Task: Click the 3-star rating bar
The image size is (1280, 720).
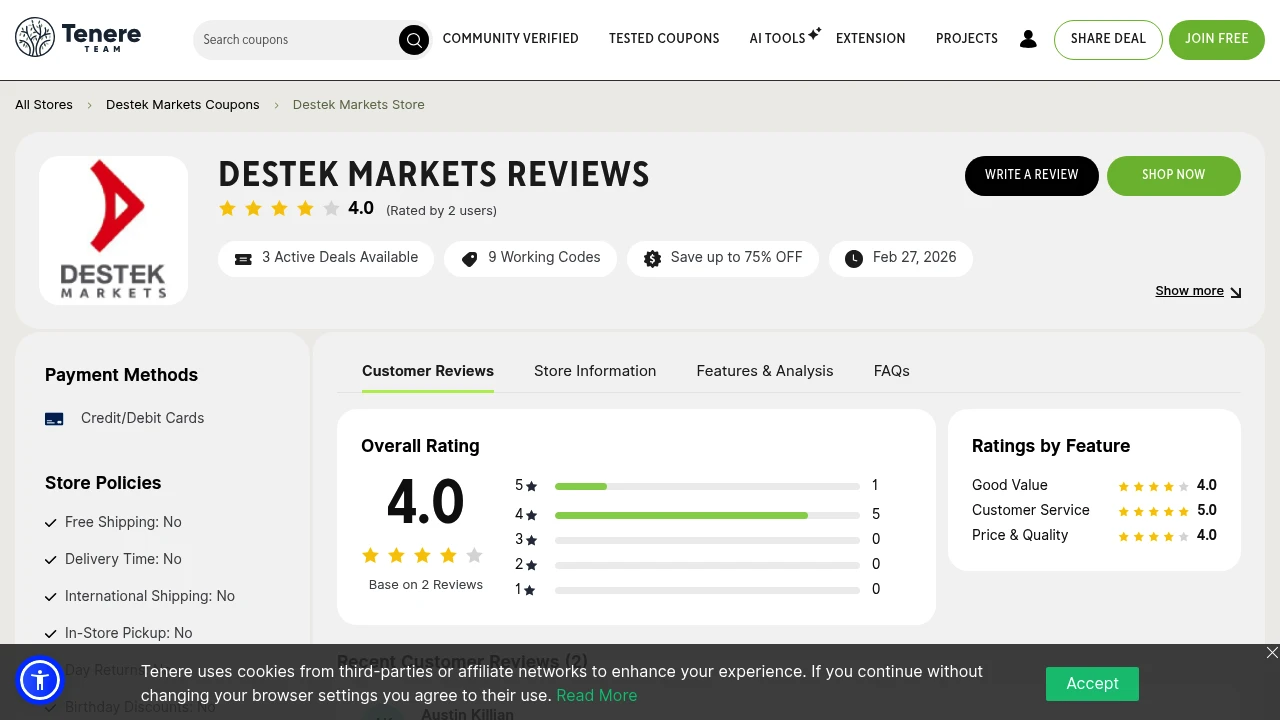Action: (x=707, y=541)
